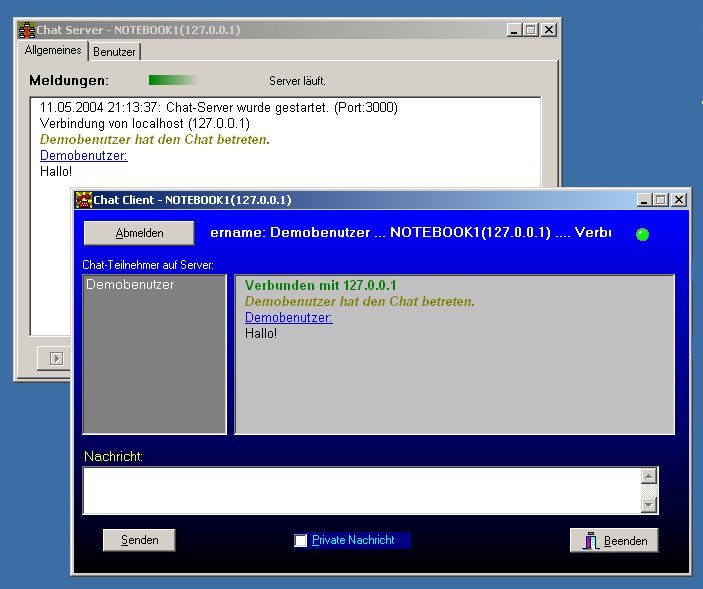Click the green connection status indicator
The image size is (703, 589).
pyautogui.click(x=642, y=234)
